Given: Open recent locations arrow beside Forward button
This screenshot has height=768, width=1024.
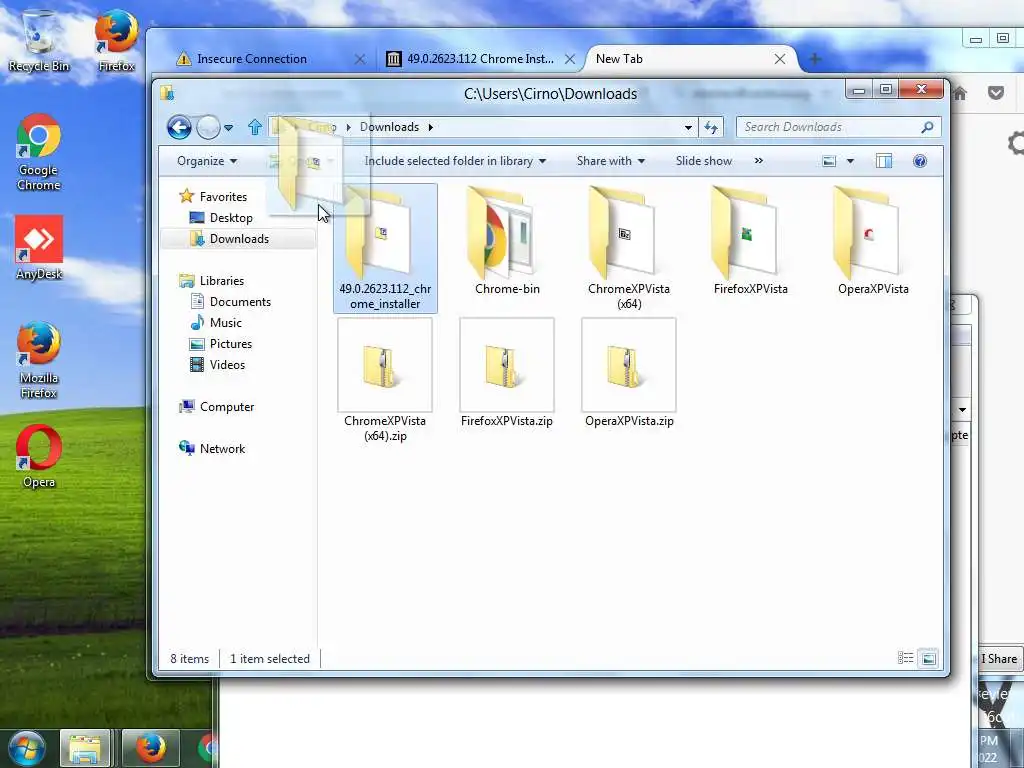Looking at the screenshot, I should [x=228, y=127].
